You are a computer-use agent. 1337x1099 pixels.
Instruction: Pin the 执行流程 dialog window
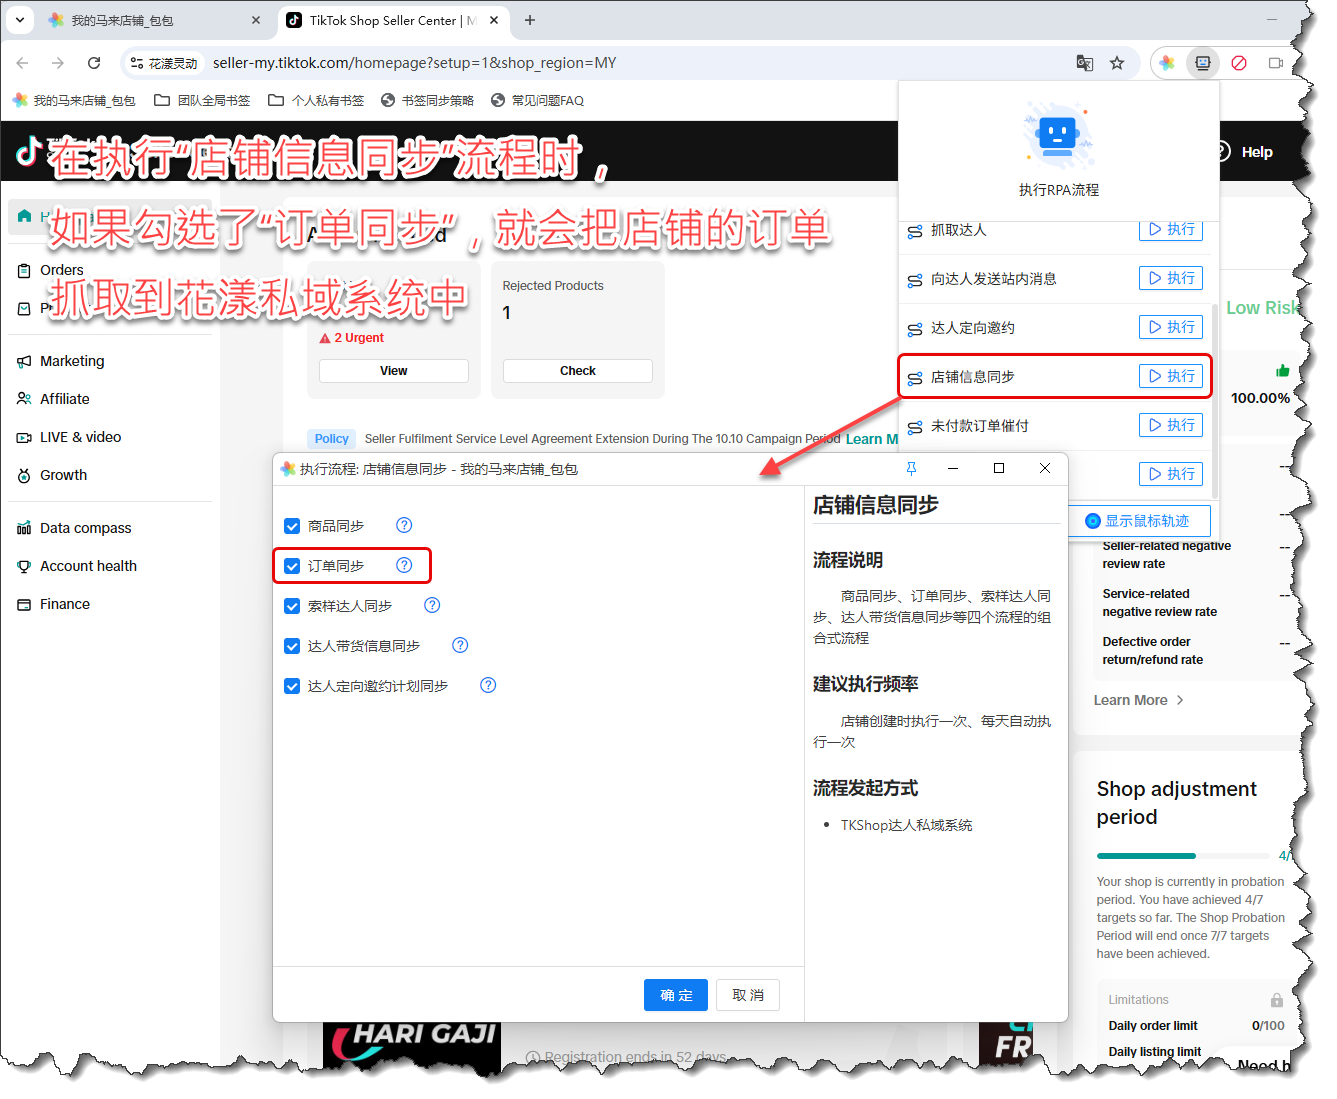911,468
